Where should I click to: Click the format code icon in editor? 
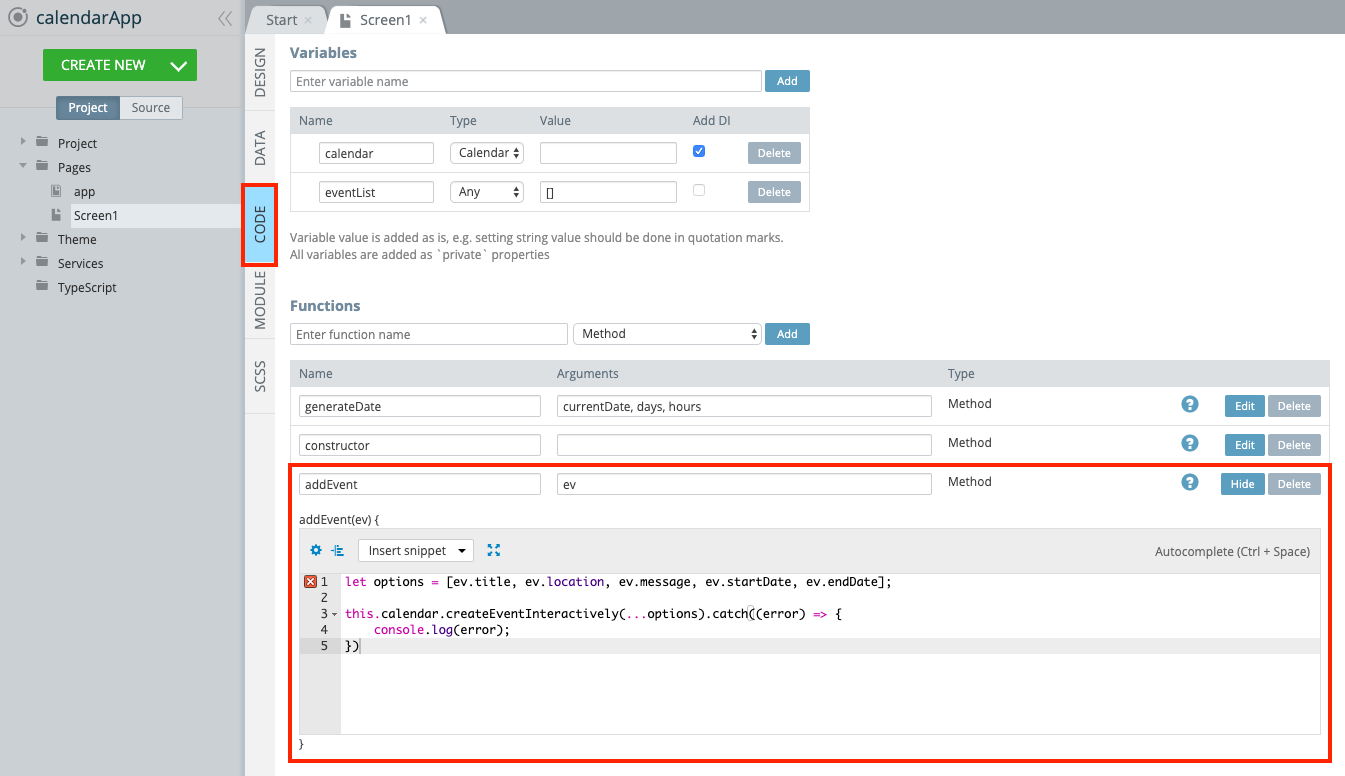(337, 550)
